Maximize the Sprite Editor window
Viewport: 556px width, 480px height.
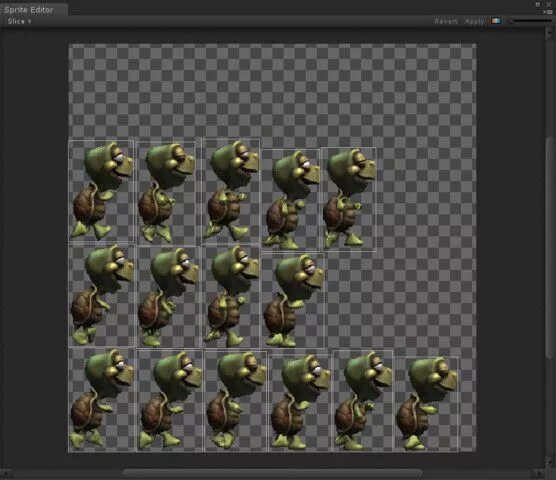point(538,4)
